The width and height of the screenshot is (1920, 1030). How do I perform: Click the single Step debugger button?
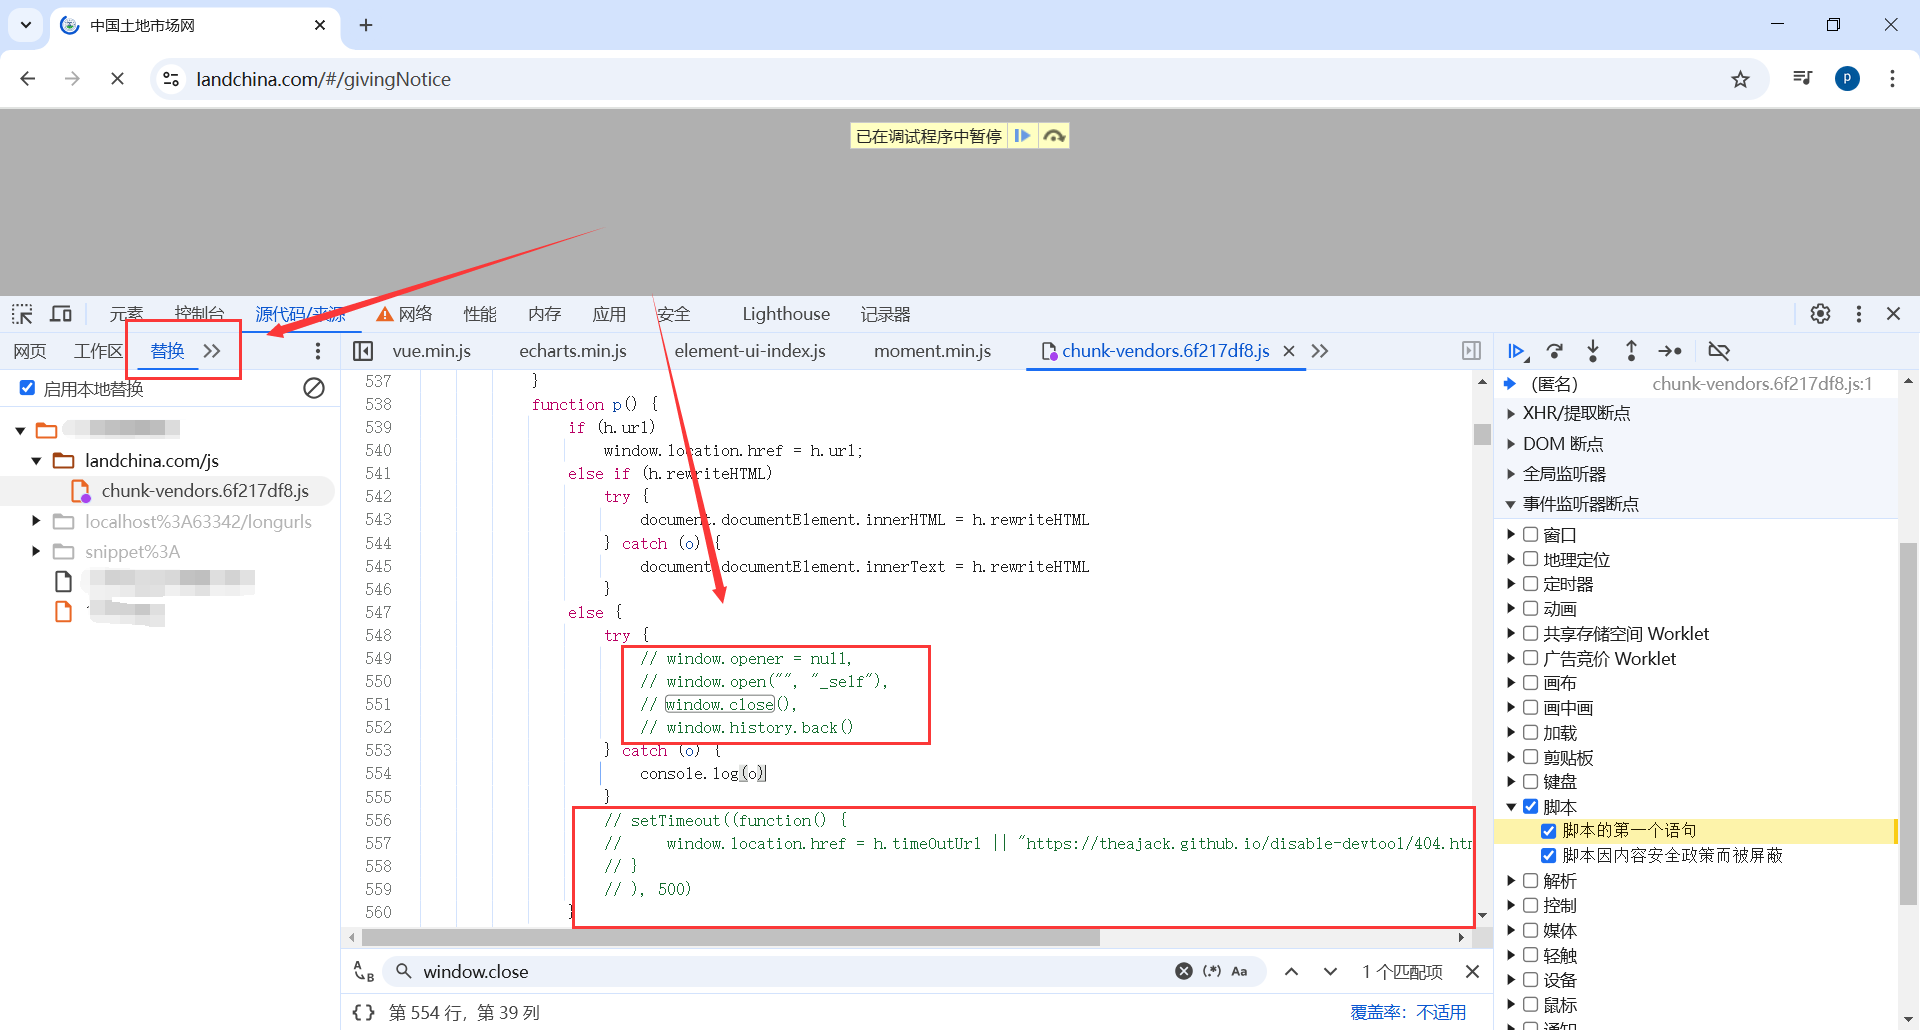coord(1670,351)
